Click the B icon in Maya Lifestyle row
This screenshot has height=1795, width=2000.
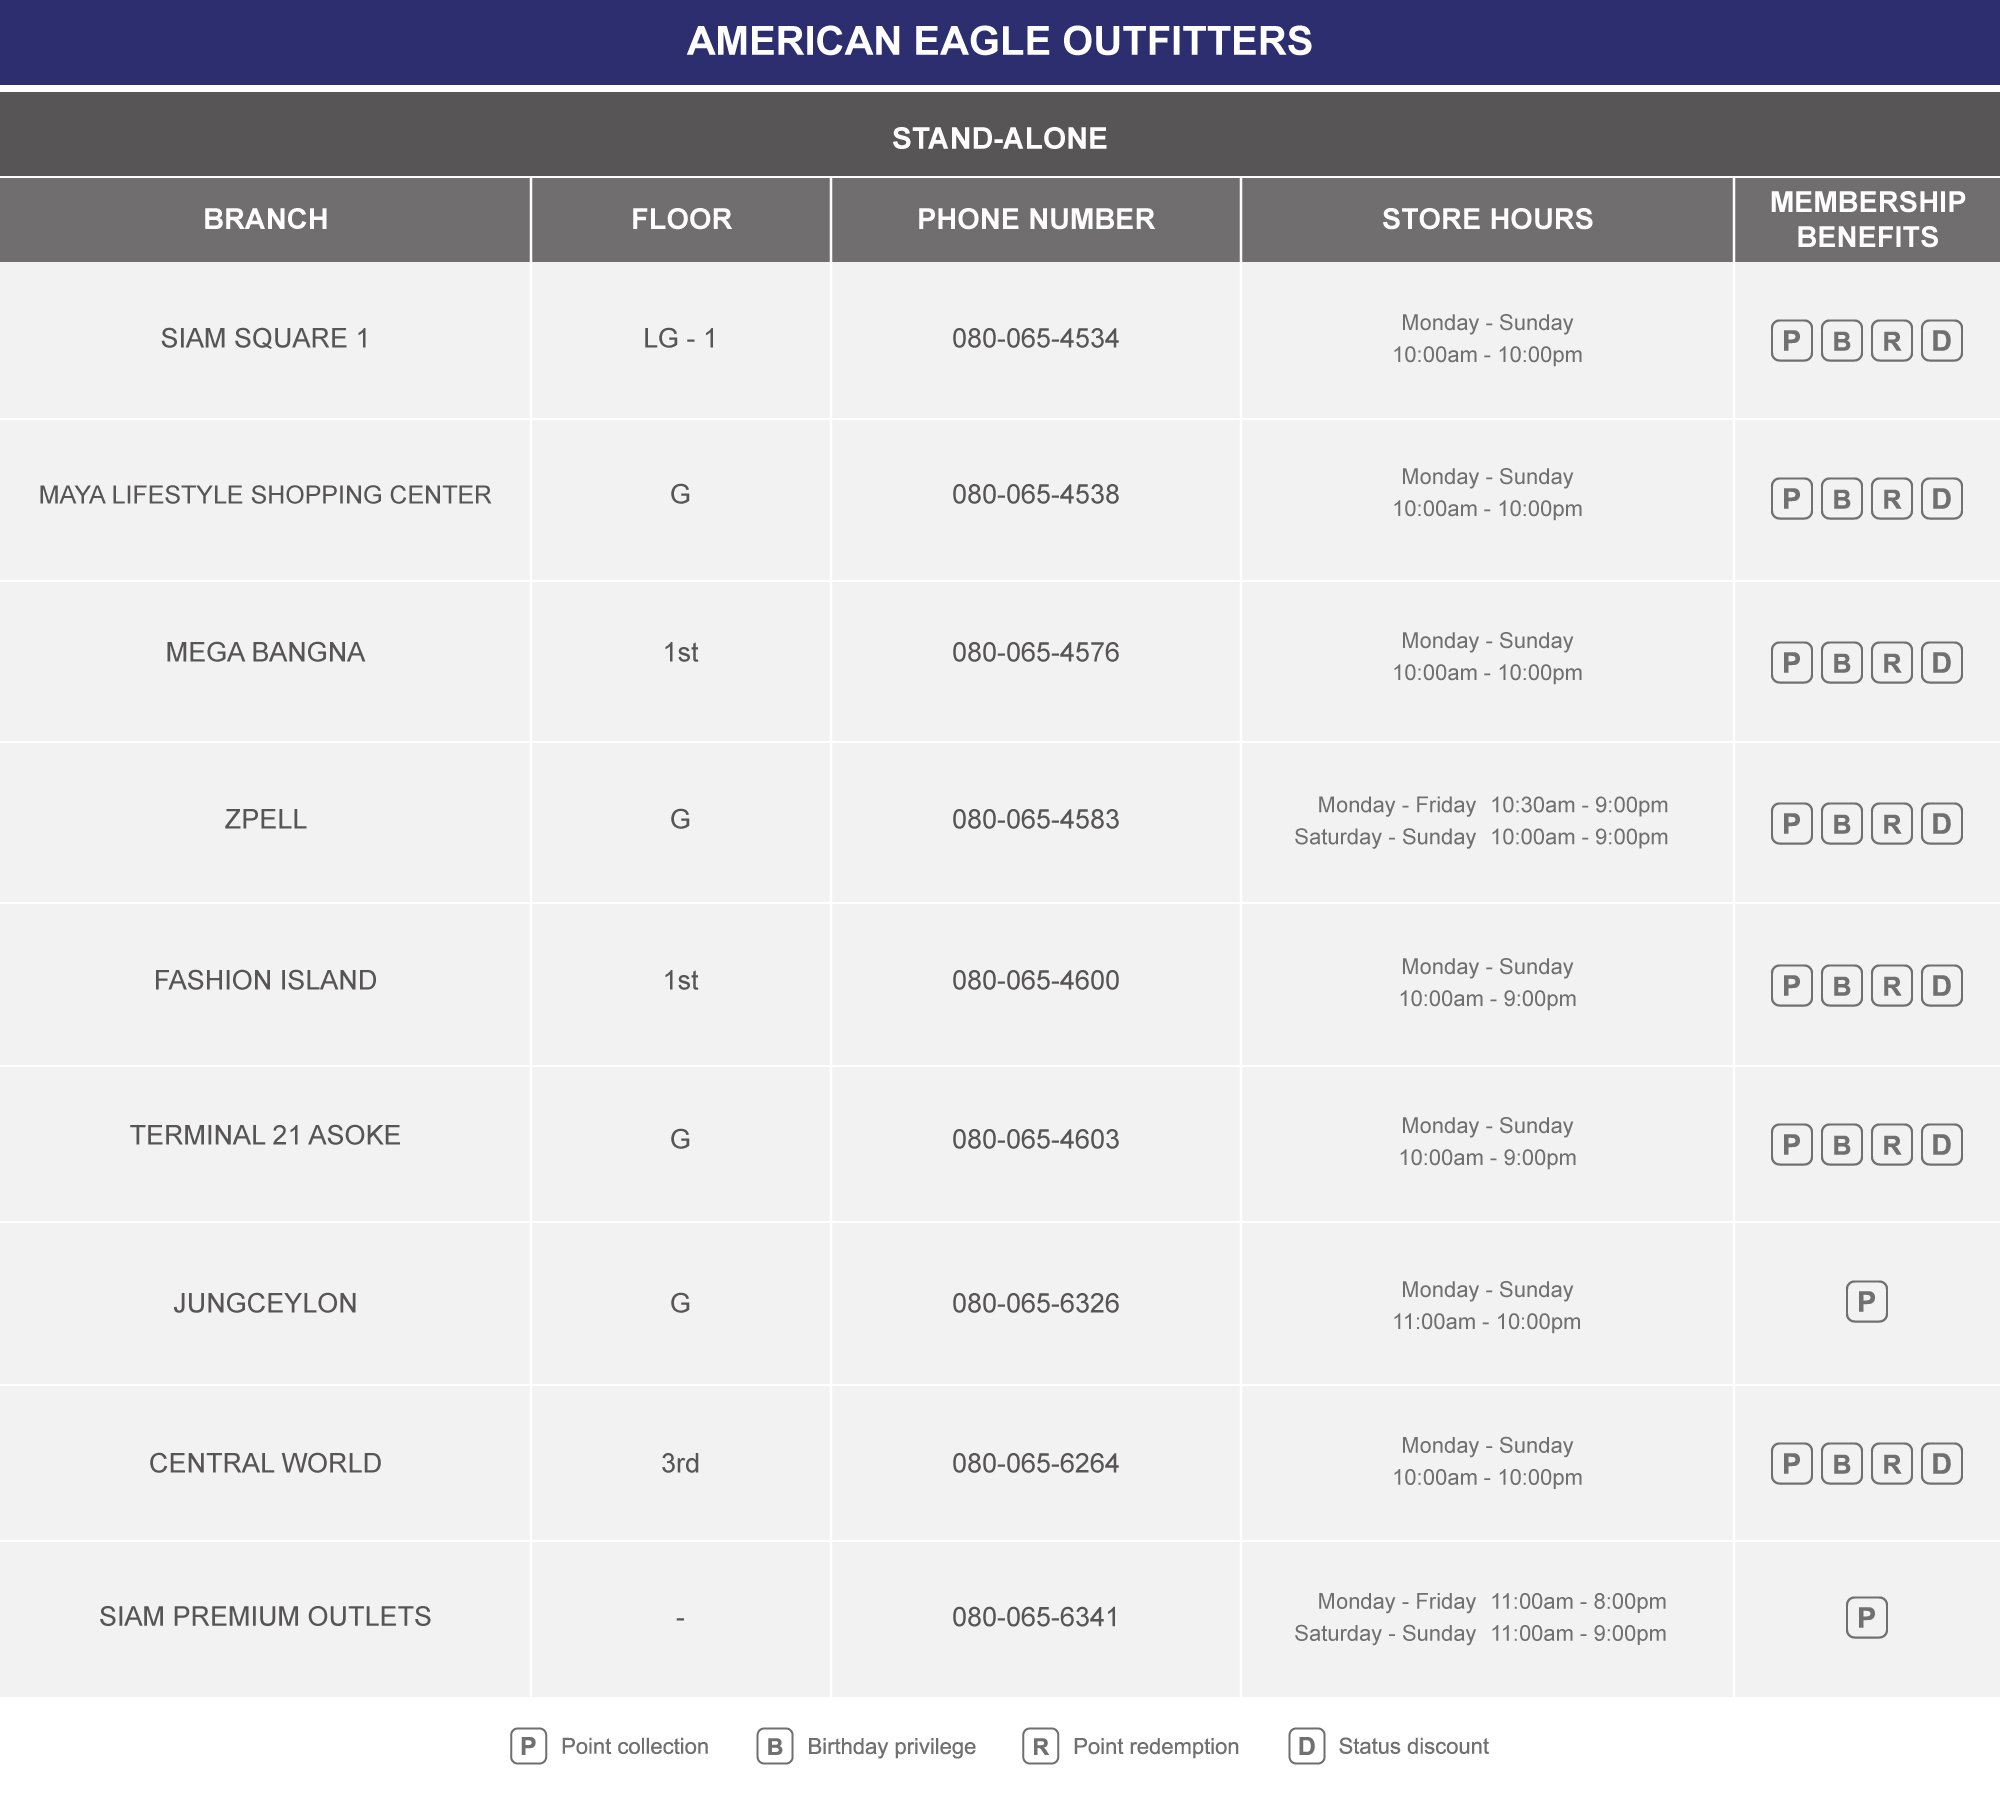1841,498
